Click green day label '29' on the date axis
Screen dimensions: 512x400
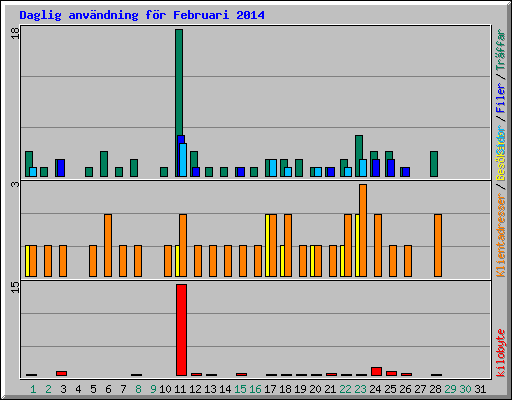coord(450,389)
